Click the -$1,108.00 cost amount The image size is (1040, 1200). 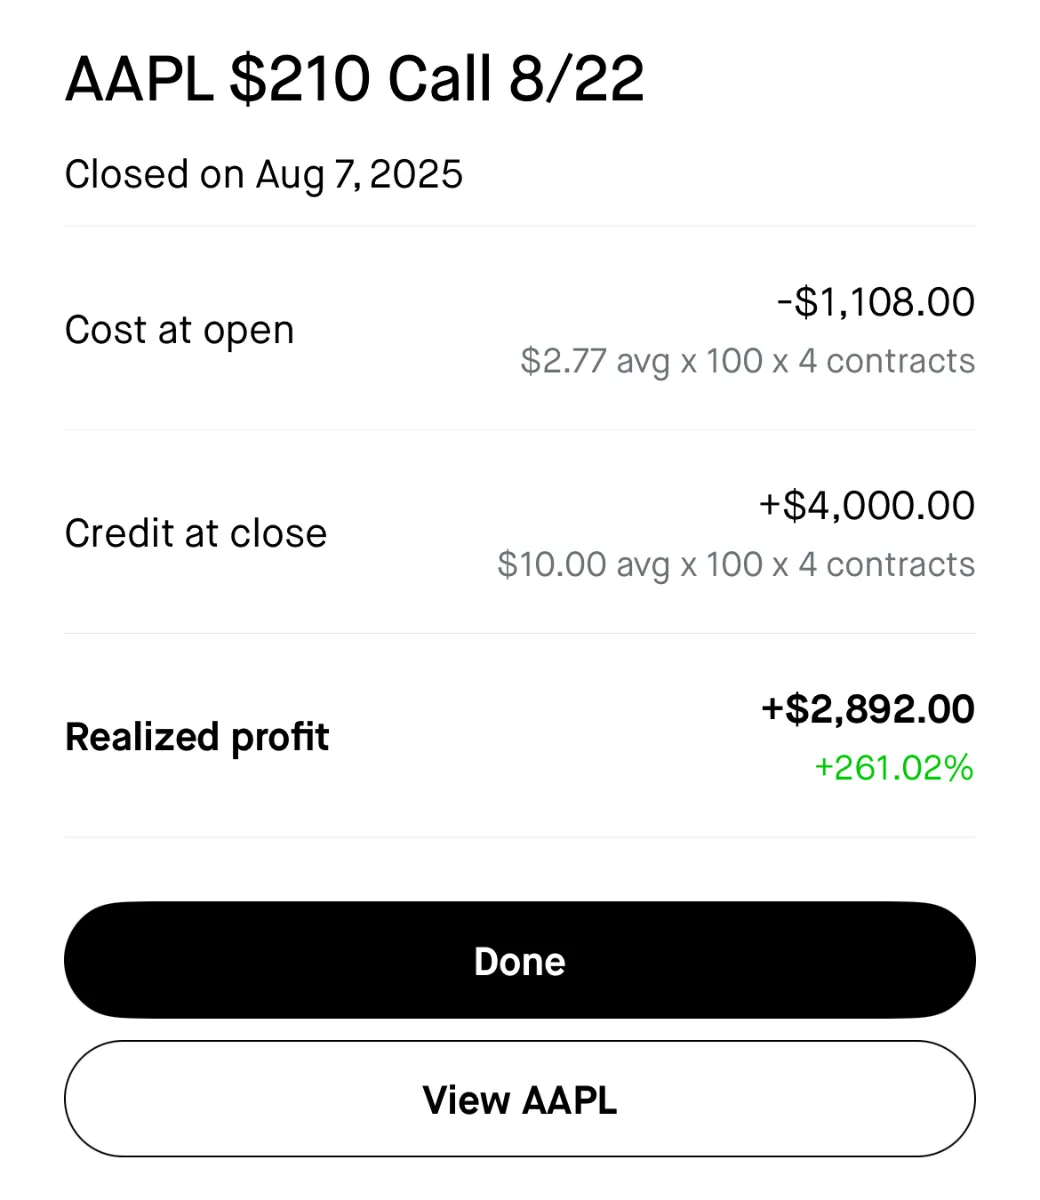tap(876, 302)
